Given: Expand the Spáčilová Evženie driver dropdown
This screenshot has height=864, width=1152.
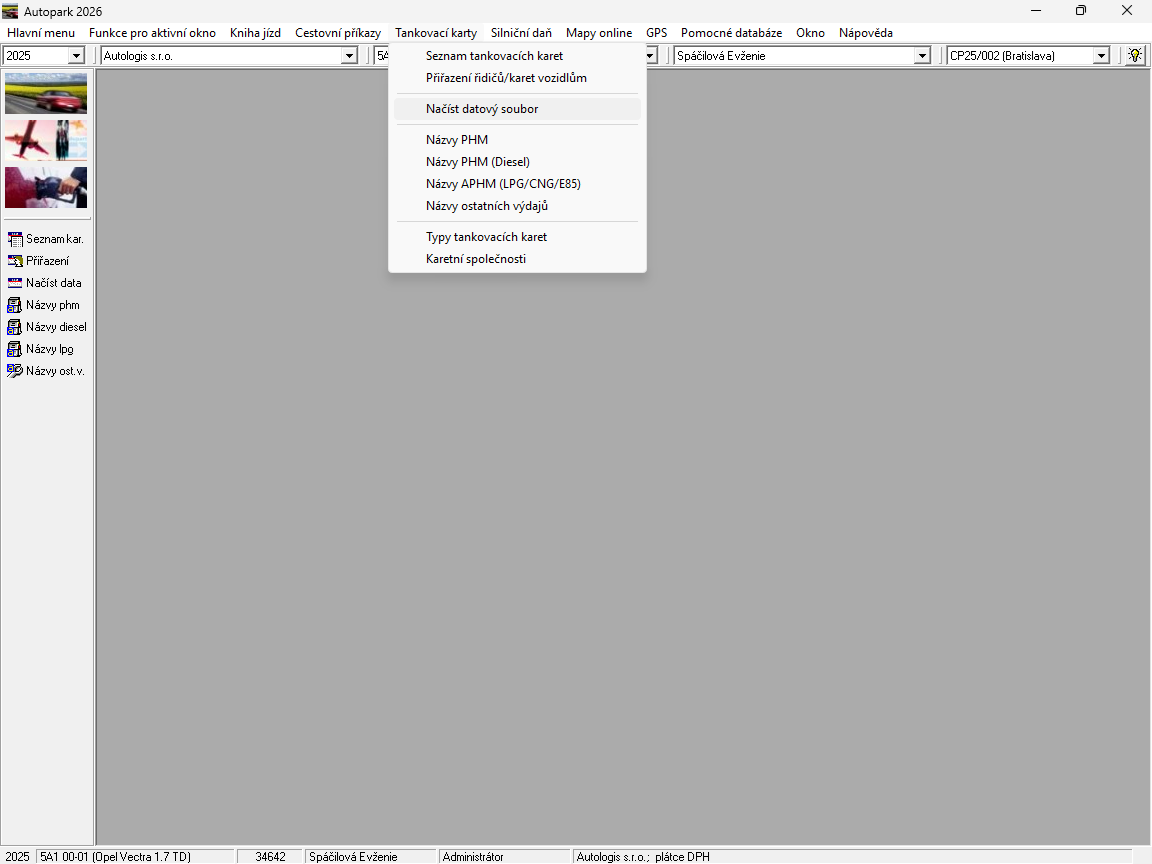Looking at the screenshot, I should coord(922,56).
